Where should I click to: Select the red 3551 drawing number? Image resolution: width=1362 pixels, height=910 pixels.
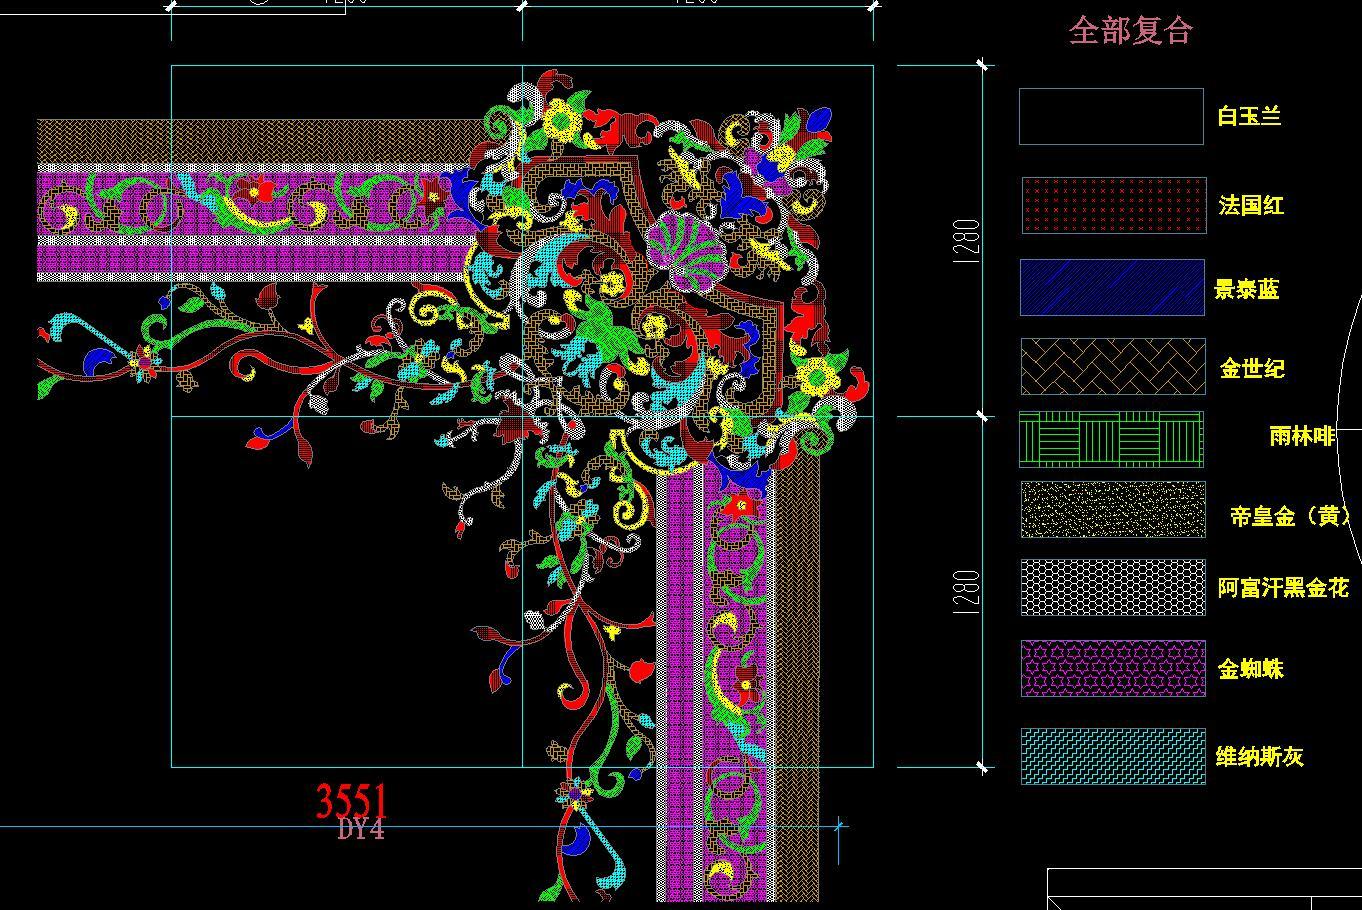(x=351, y=801)
